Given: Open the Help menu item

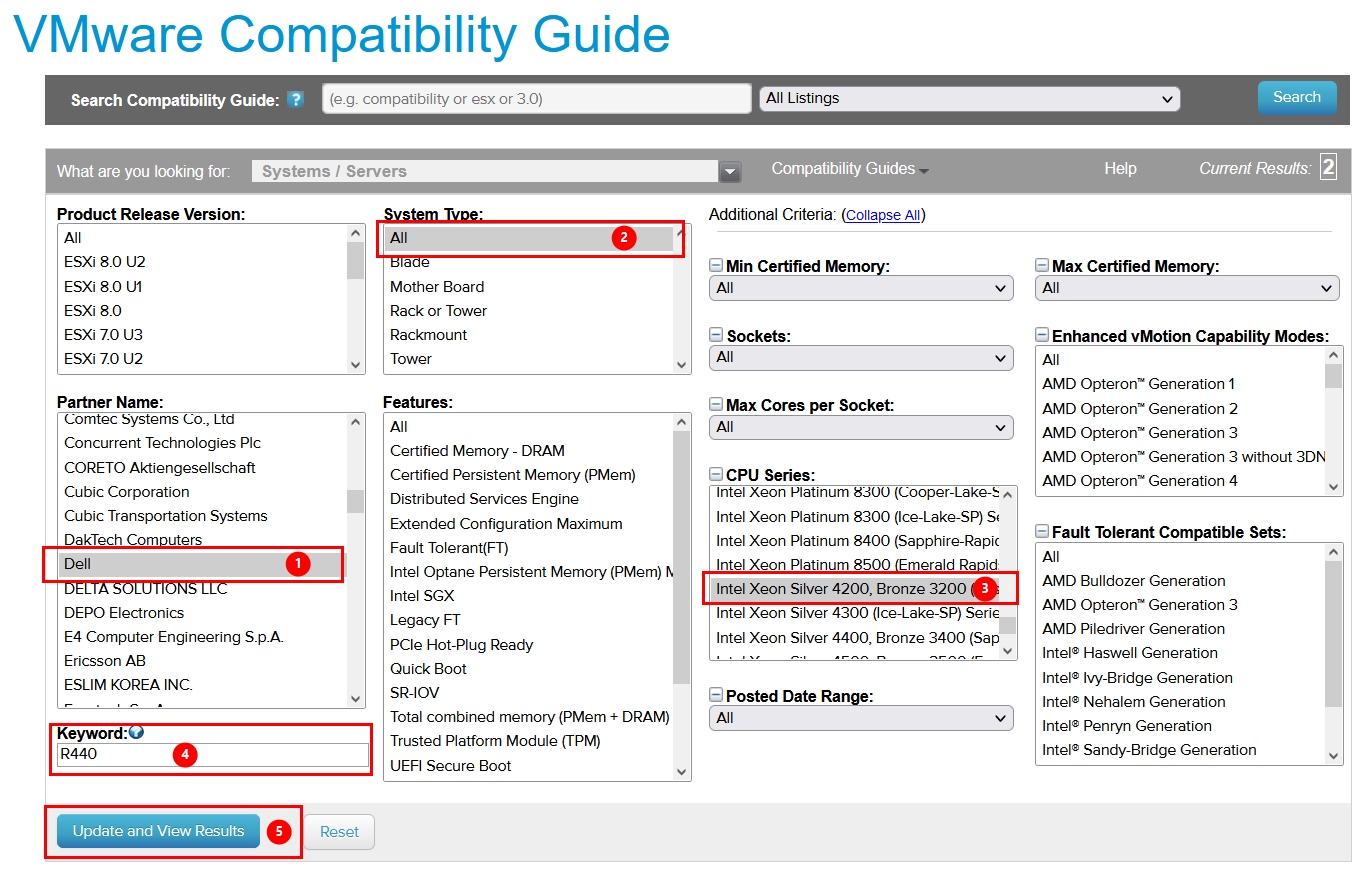Looking at the screenshot, I should (x=1120, y=169).
